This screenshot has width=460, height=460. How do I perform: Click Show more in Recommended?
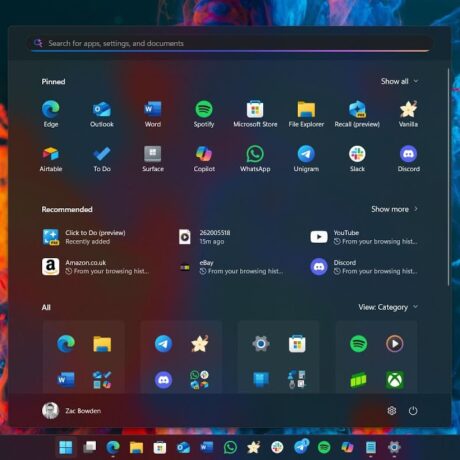[394, 209]
